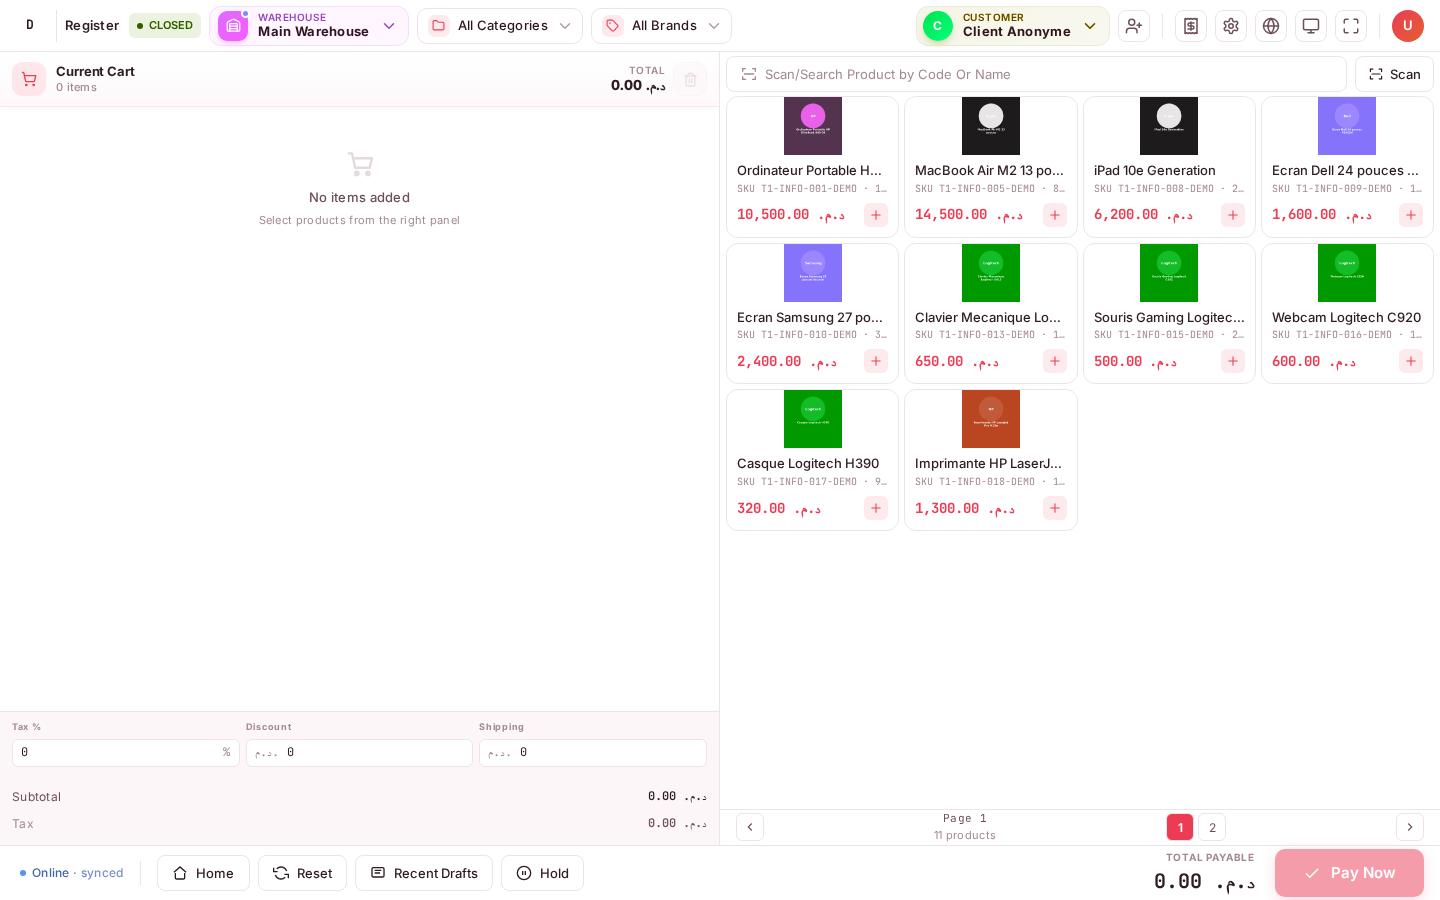This screenshot has width=1440, height=900.
Task: Click the Discount input field
Action: coord(359,753)
